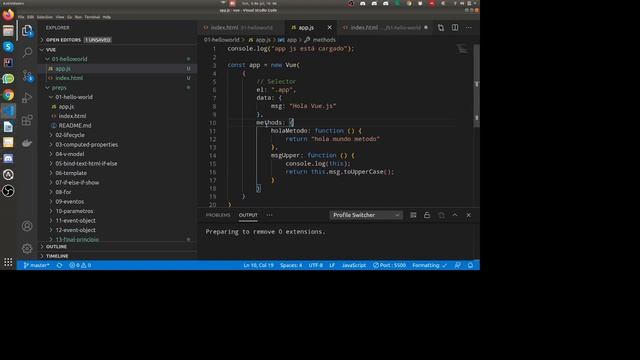
Task: Open Discord from the Ubuntu dock
Action: tap(8, 158)
